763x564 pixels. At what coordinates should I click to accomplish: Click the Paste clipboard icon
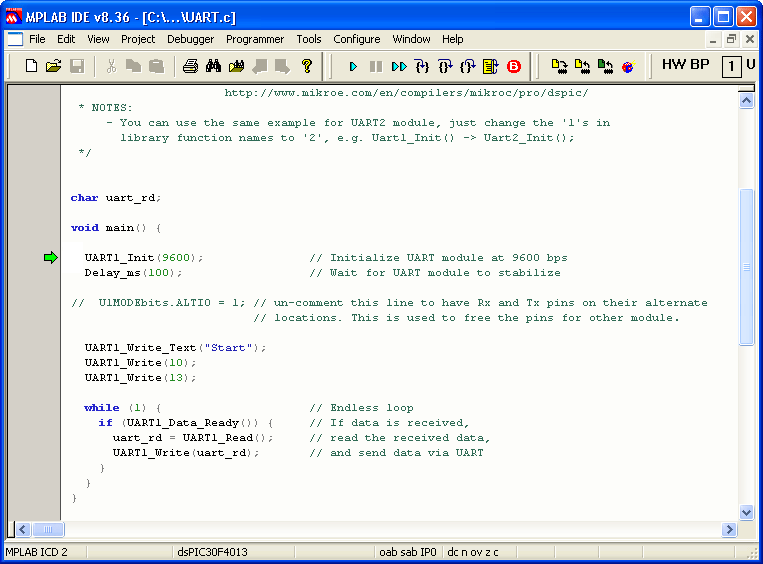tap(156, 66)
